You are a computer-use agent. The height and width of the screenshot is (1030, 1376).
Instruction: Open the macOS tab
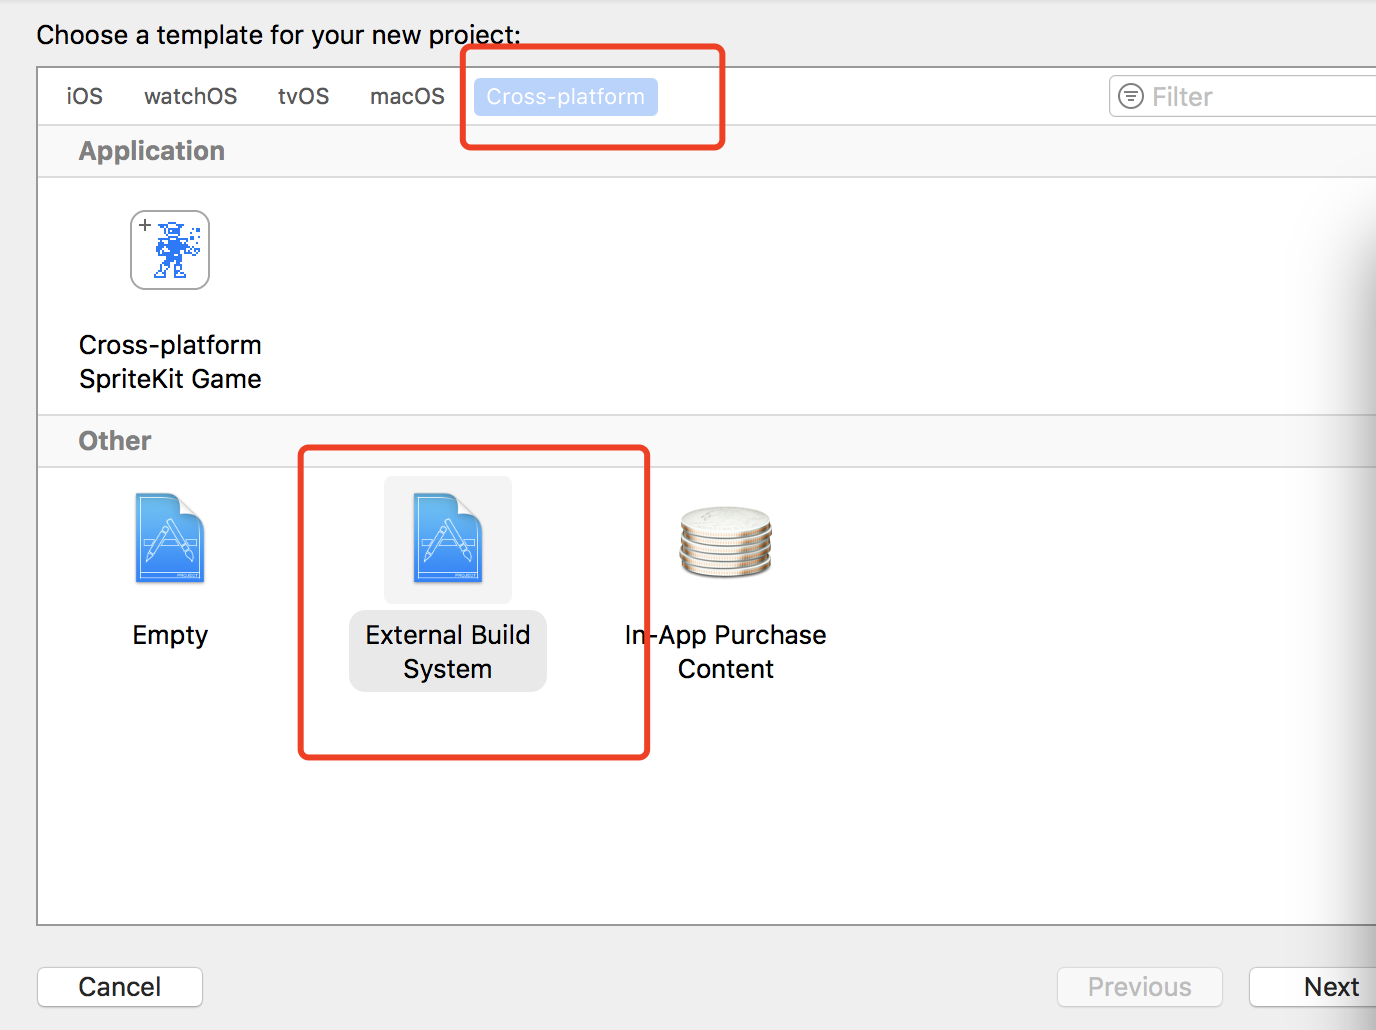point(407,96)
